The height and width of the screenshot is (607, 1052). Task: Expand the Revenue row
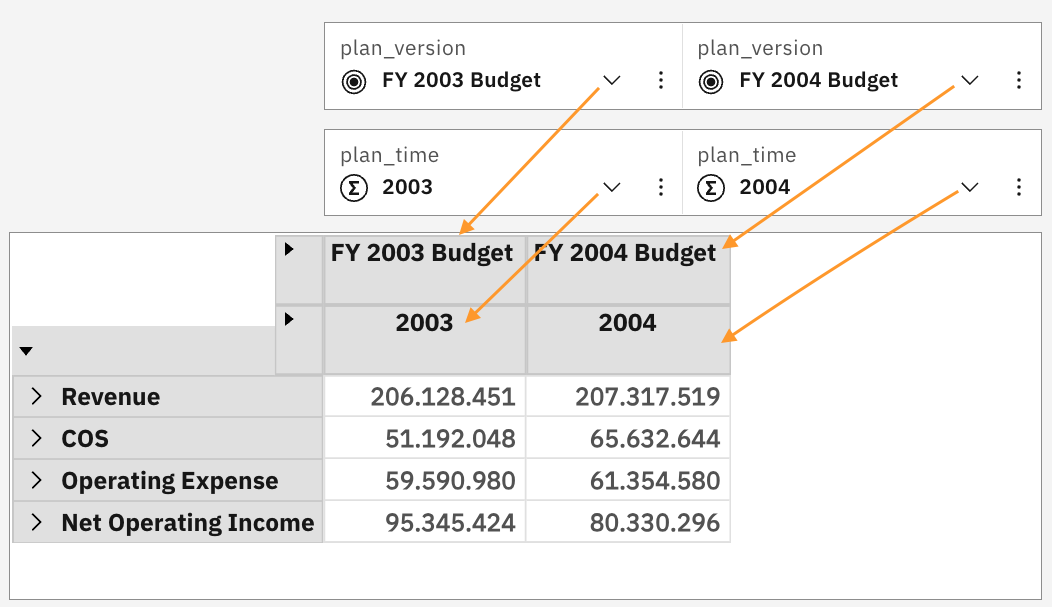[37, 397]
